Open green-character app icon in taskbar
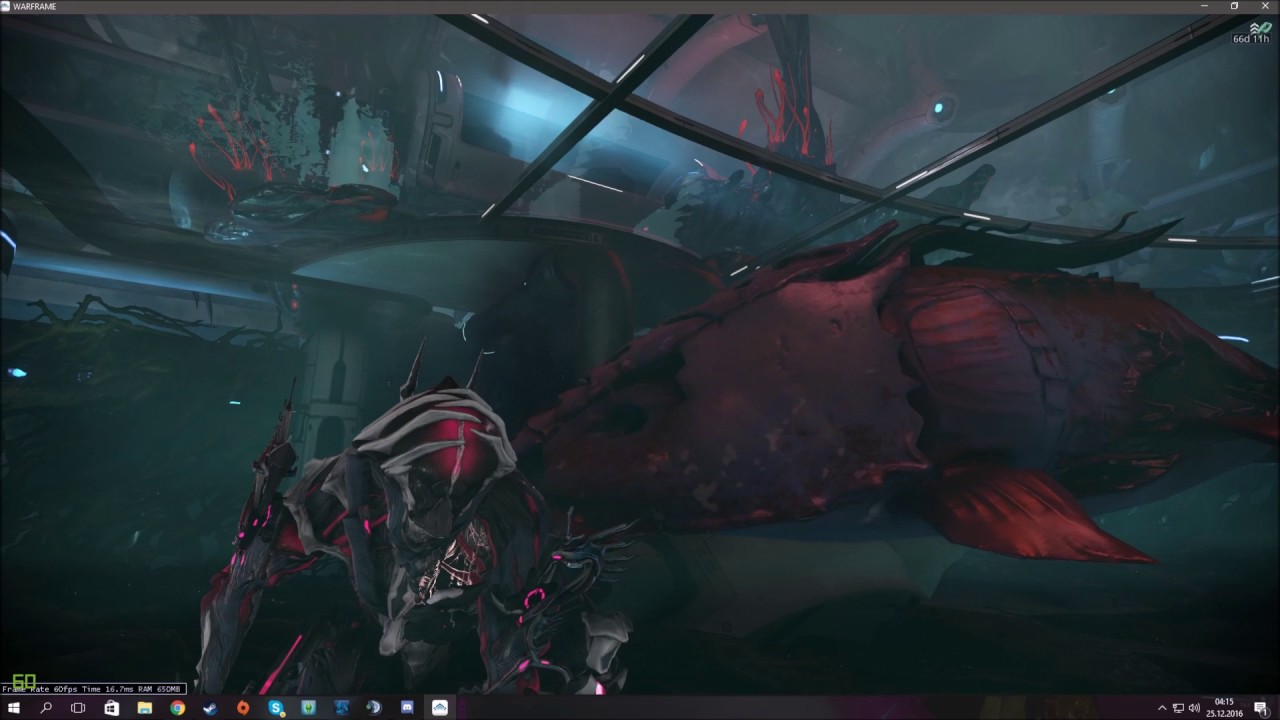The width and height of the screenshot is (1280, 720). [309, 707]
